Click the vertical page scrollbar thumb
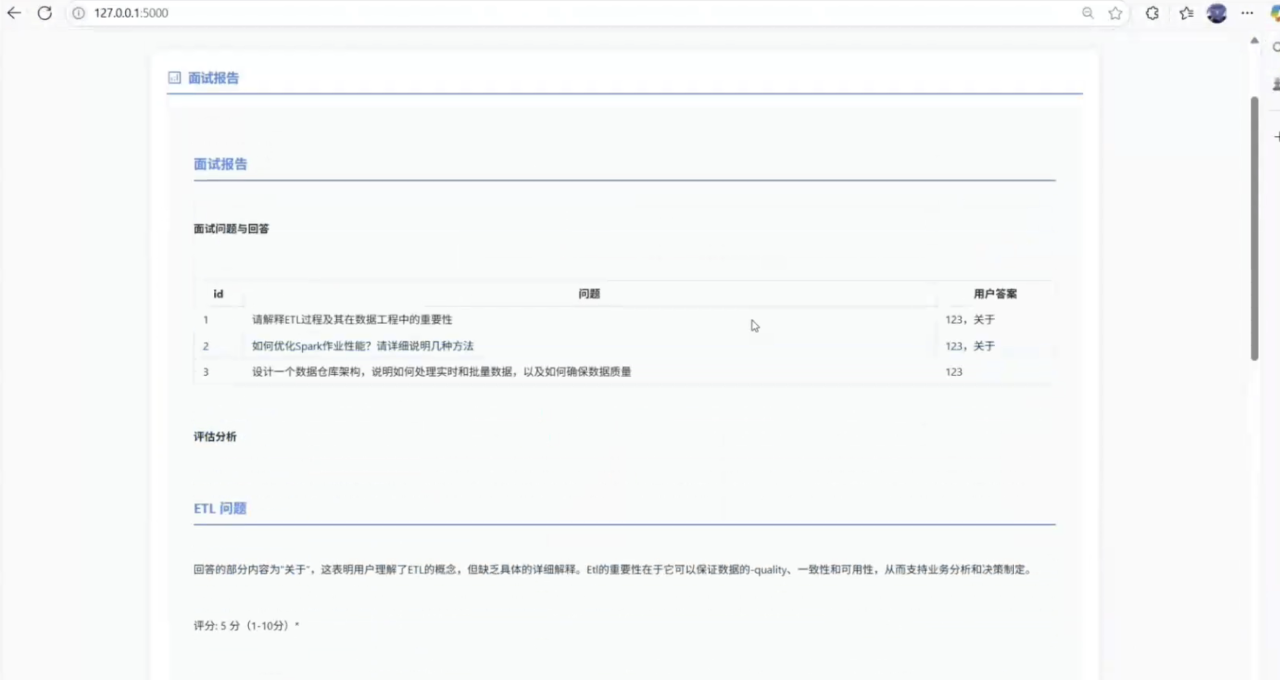The height and width of the screenshot is (680, 1280). click(x=1255, y=228)
